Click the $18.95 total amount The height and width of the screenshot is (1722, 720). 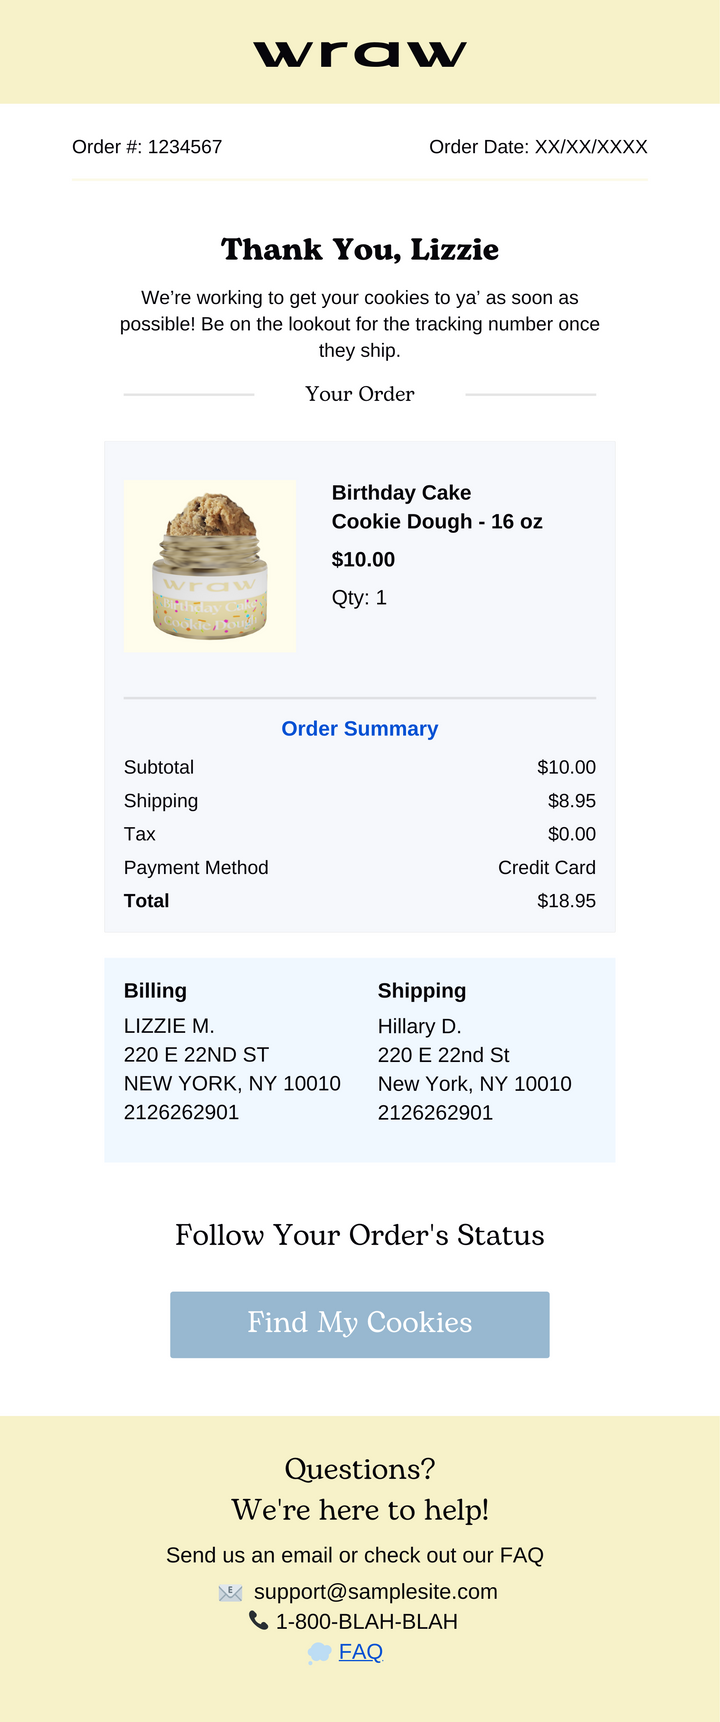click(x=566, y=901)
